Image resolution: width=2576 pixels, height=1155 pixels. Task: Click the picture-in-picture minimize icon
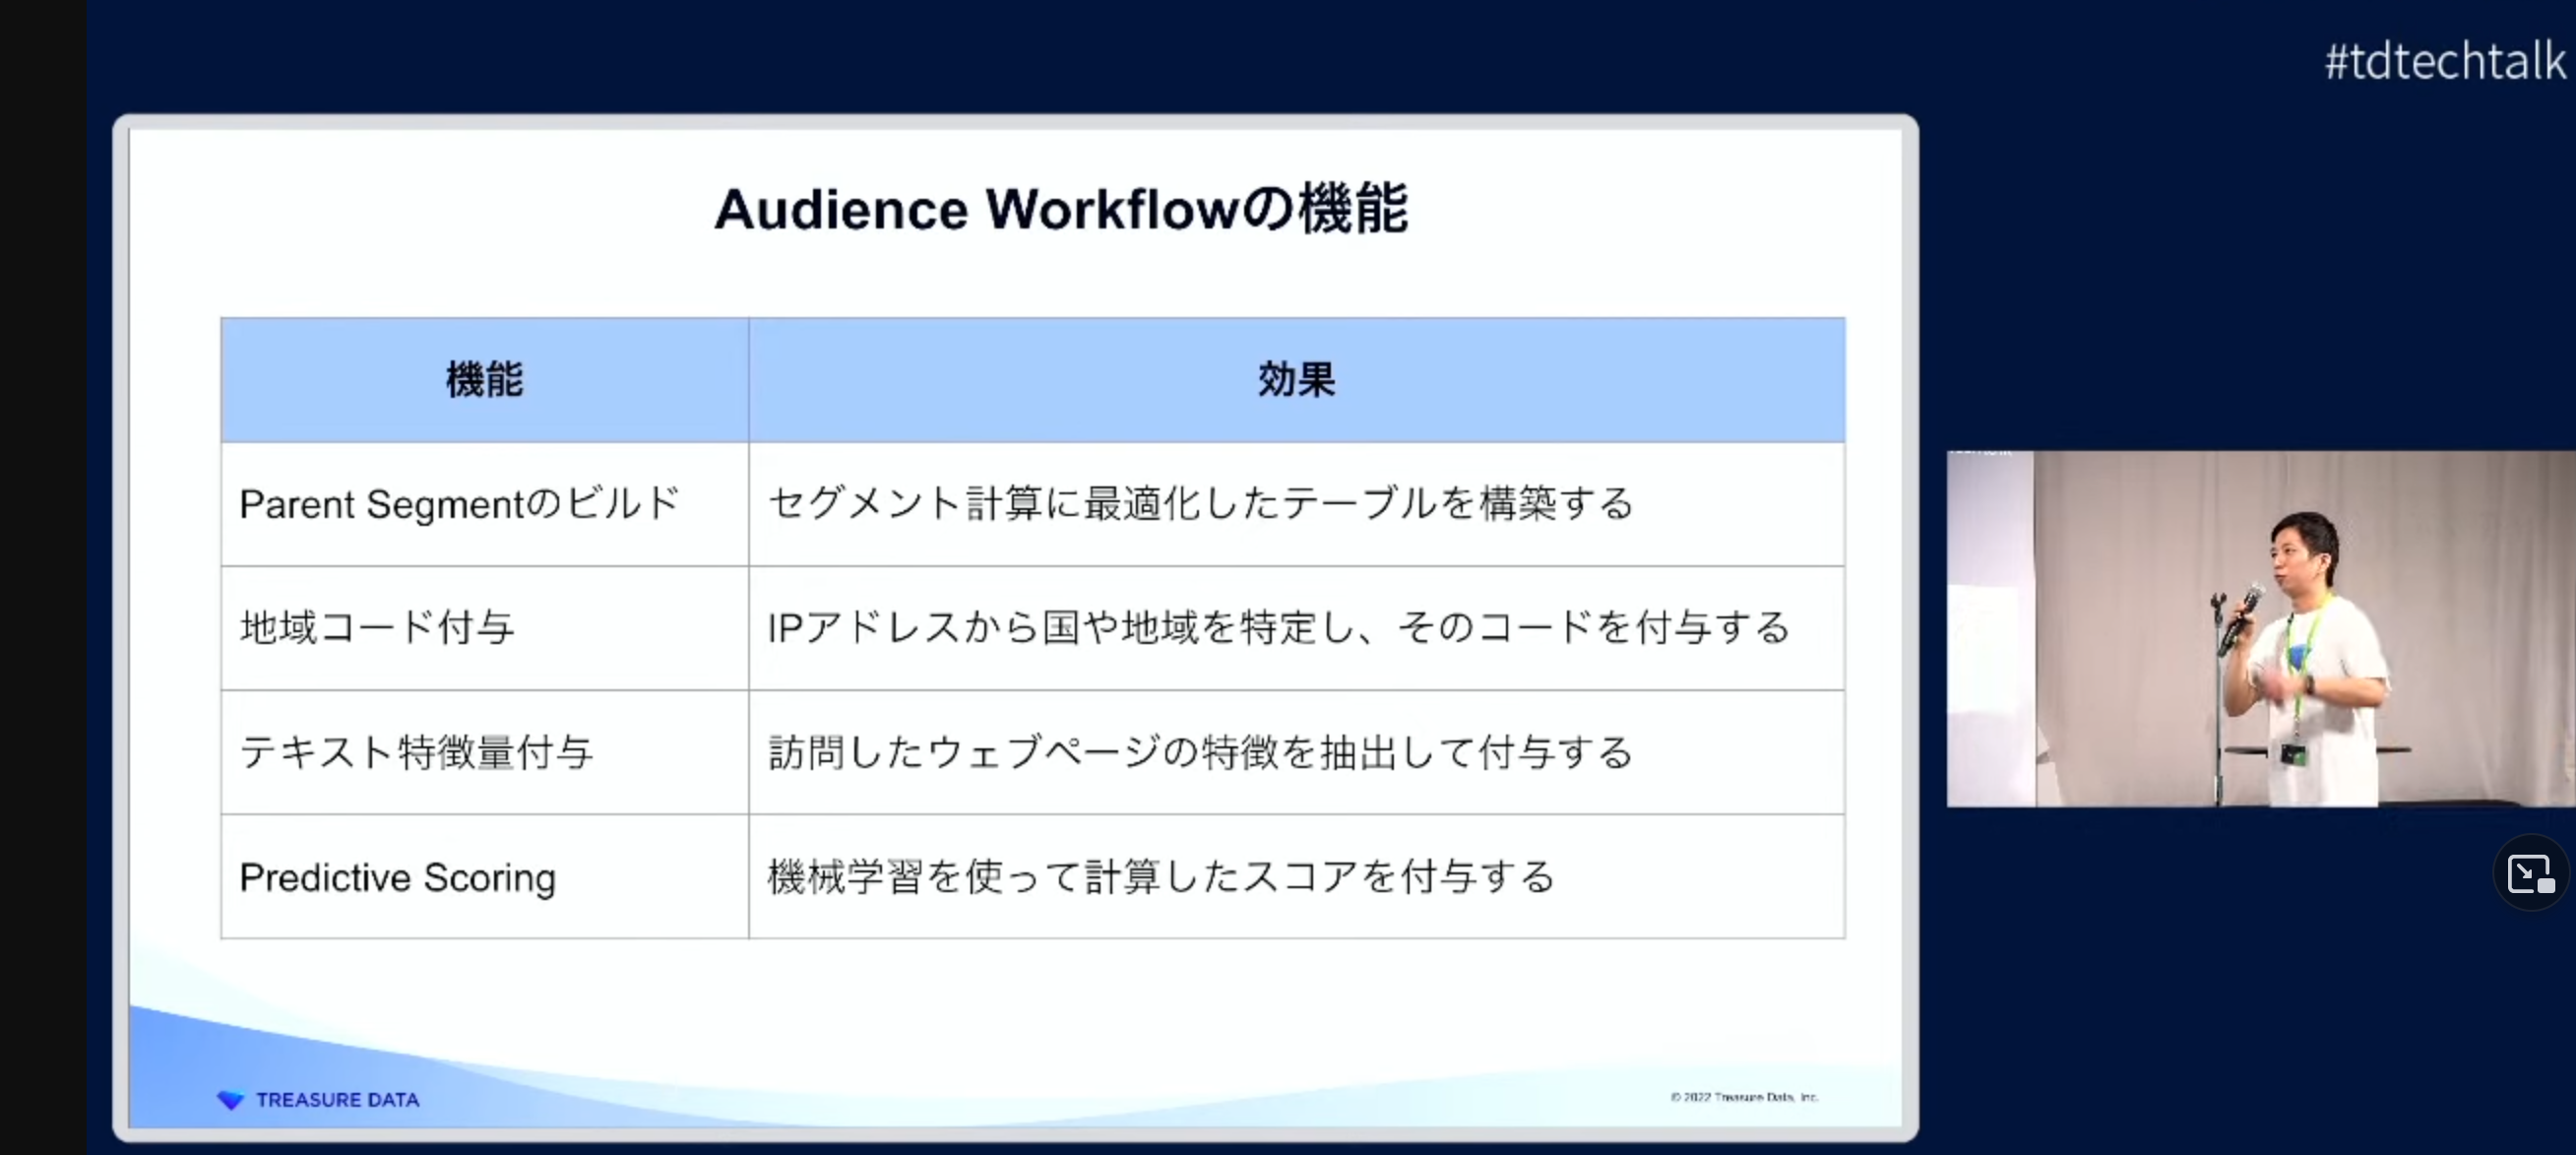pos(2530,874)
